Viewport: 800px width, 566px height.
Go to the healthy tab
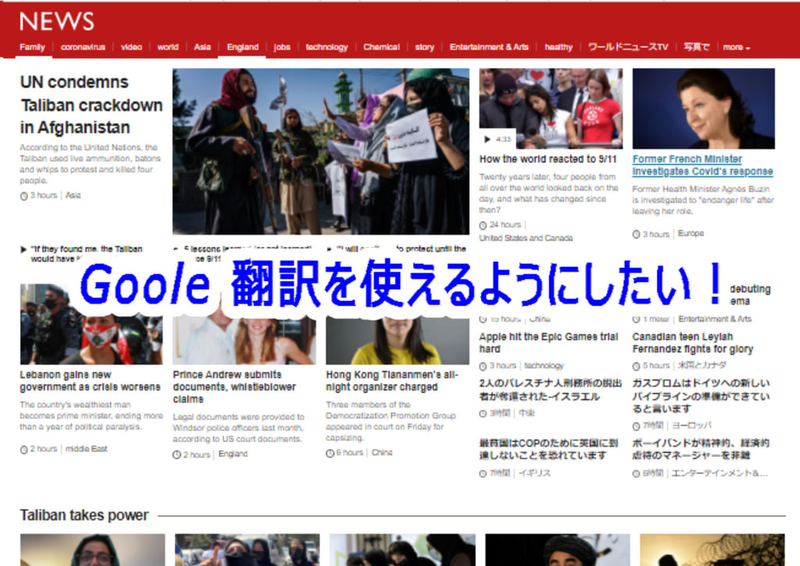click(558, 47)
